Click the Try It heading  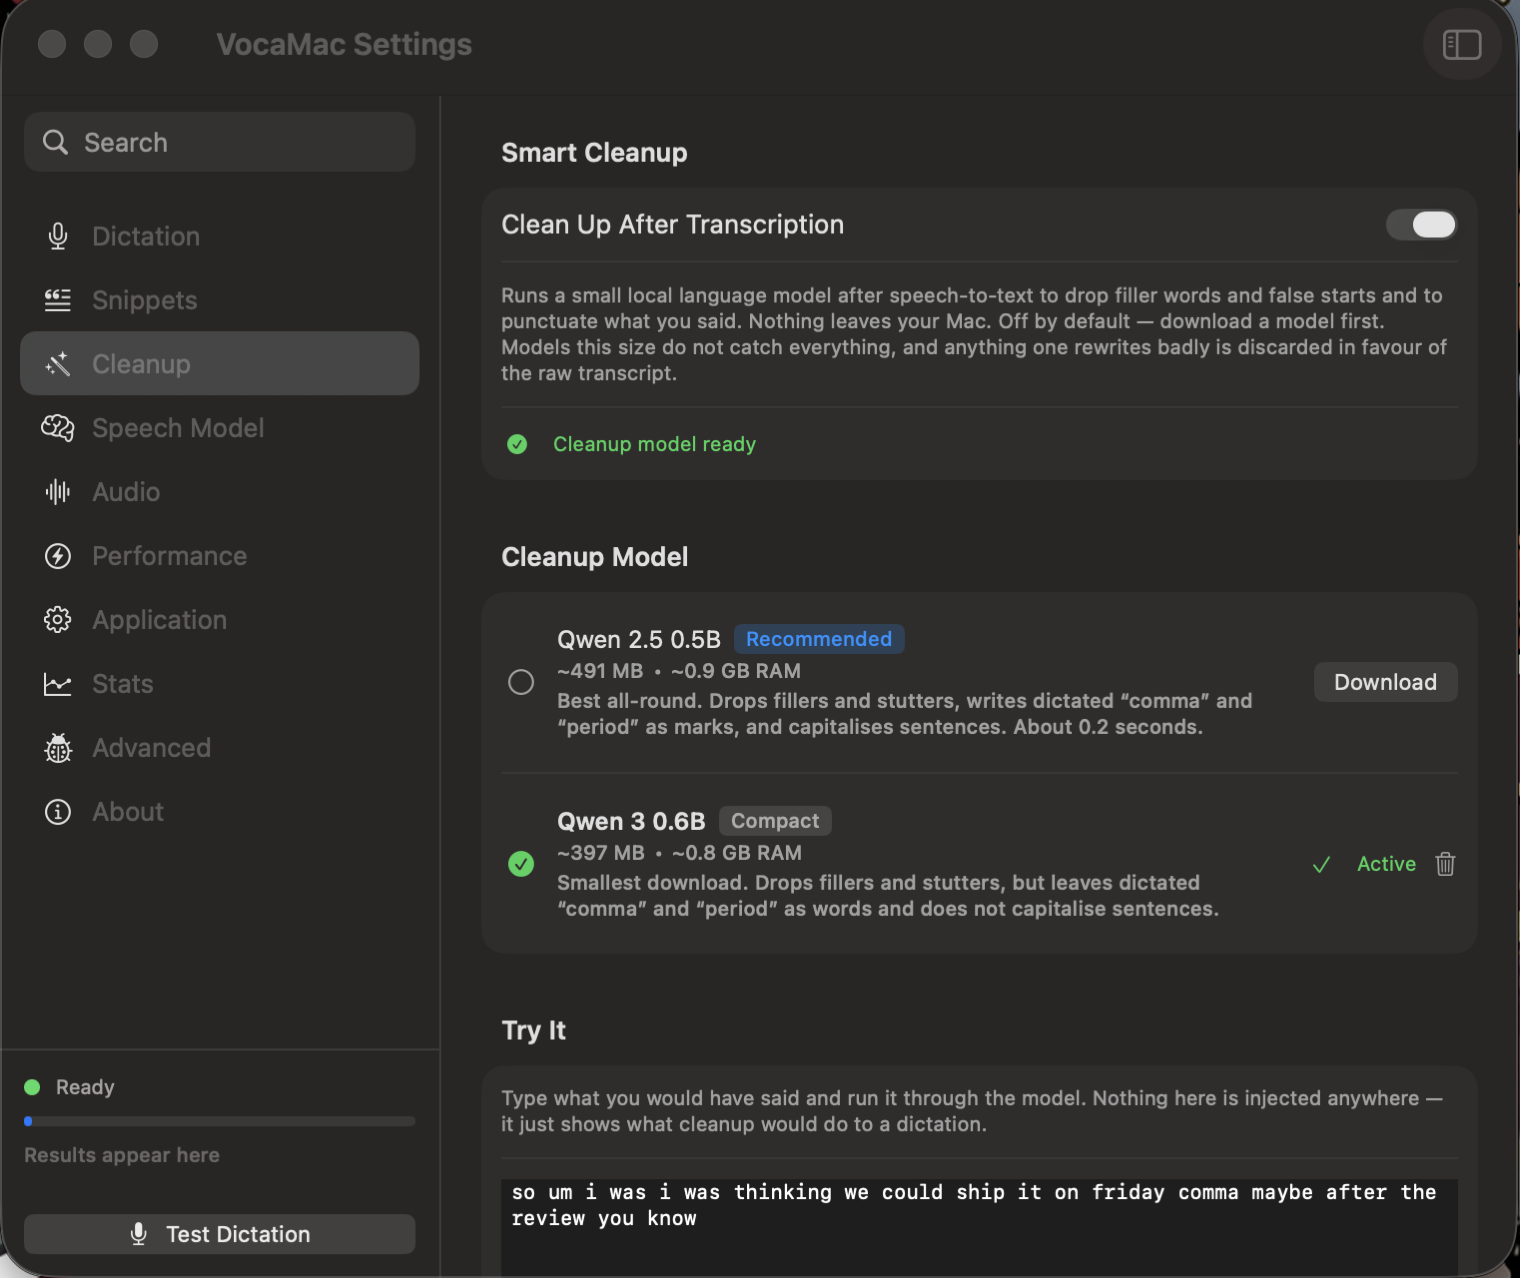[x=534, y=1031]
